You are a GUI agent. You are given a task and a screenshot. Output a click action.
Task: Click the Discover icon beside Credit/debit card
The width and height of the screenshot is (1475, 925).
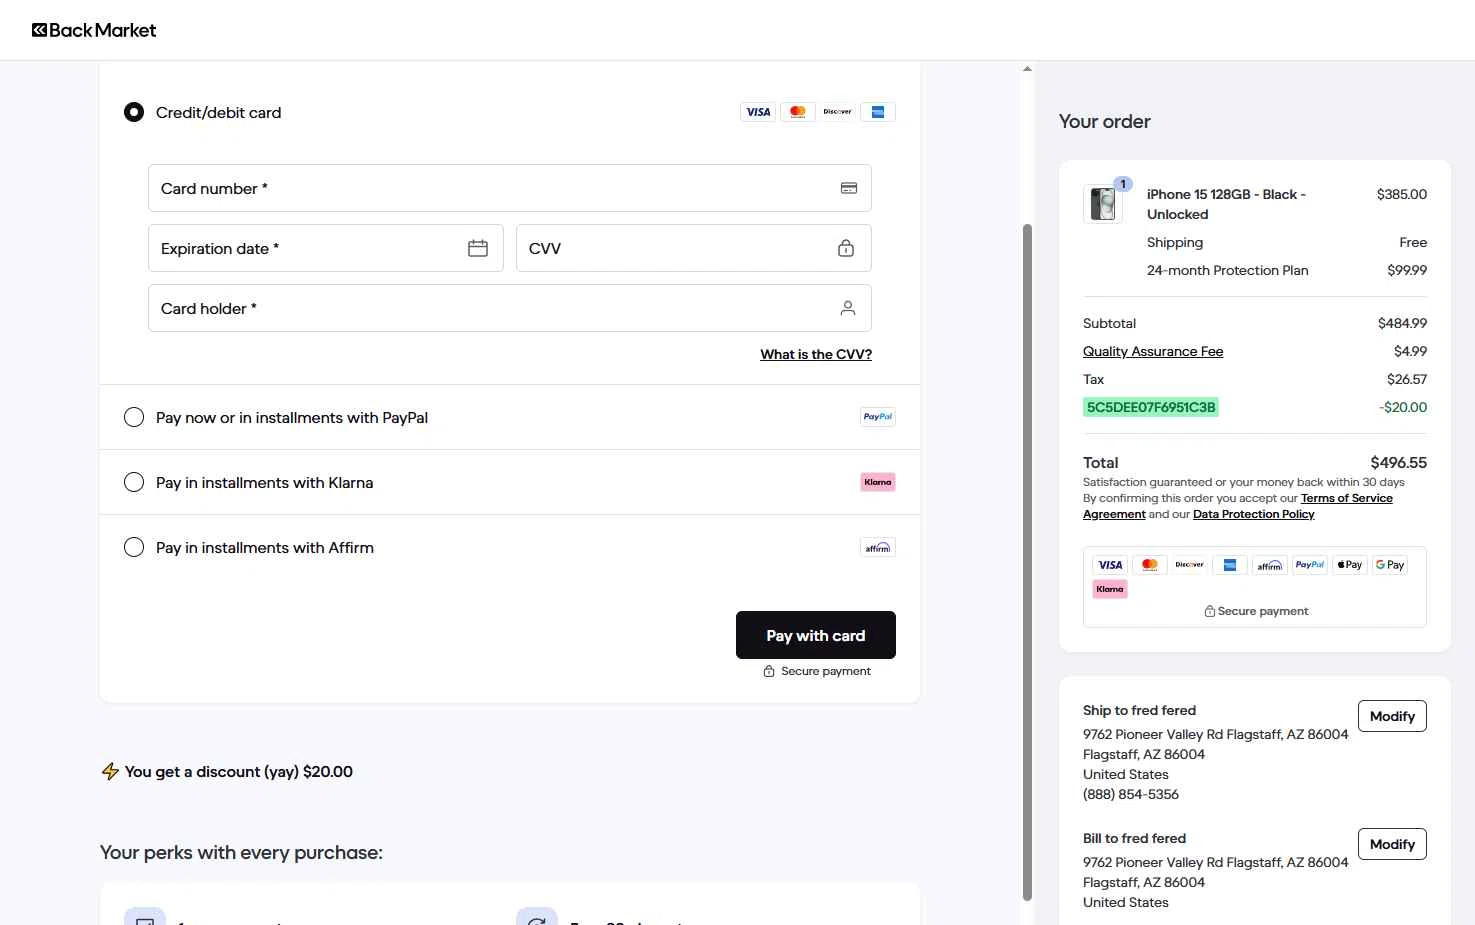click(x=838, y=112)
